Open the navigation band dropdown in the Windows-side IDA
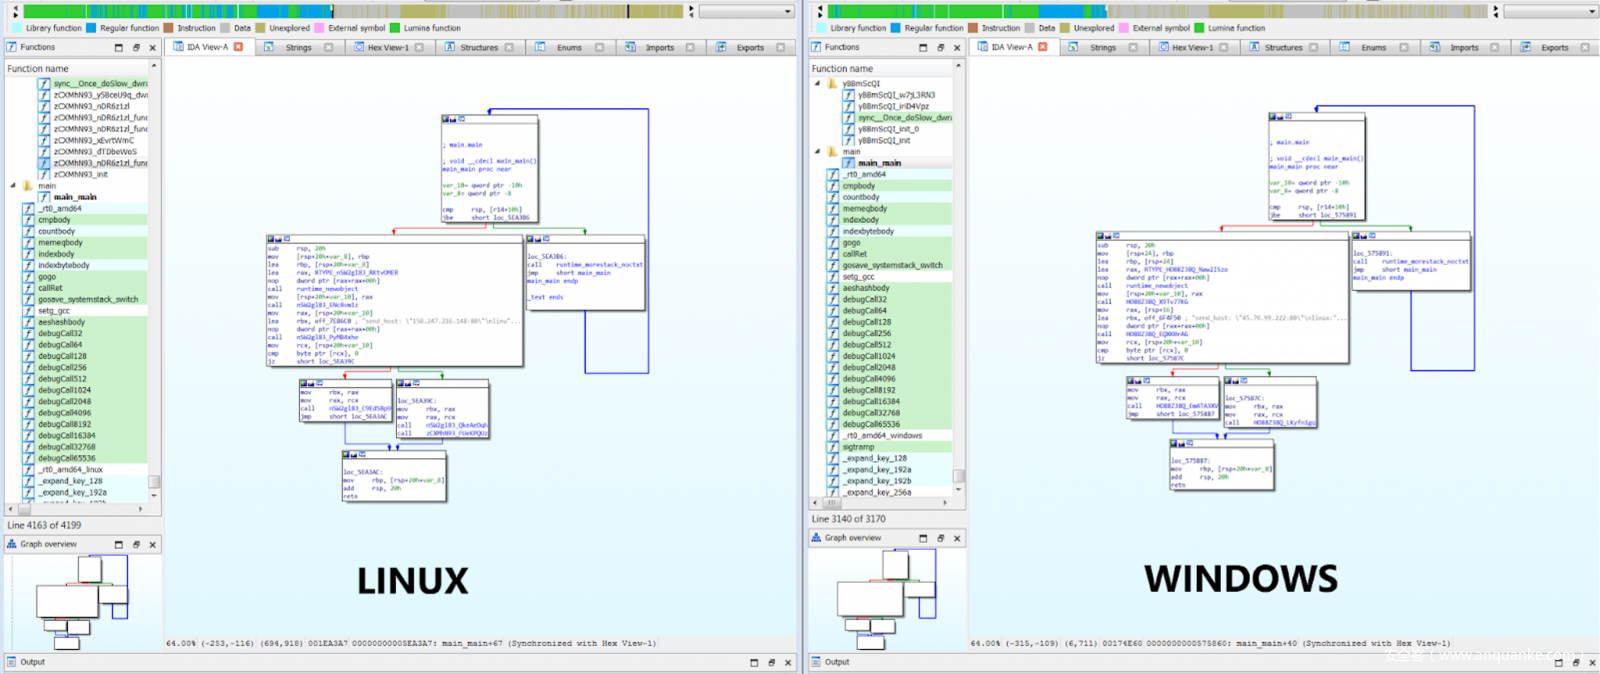Screen dimensions: 1600x674 pyautogui.click(x=1592, y=11)
